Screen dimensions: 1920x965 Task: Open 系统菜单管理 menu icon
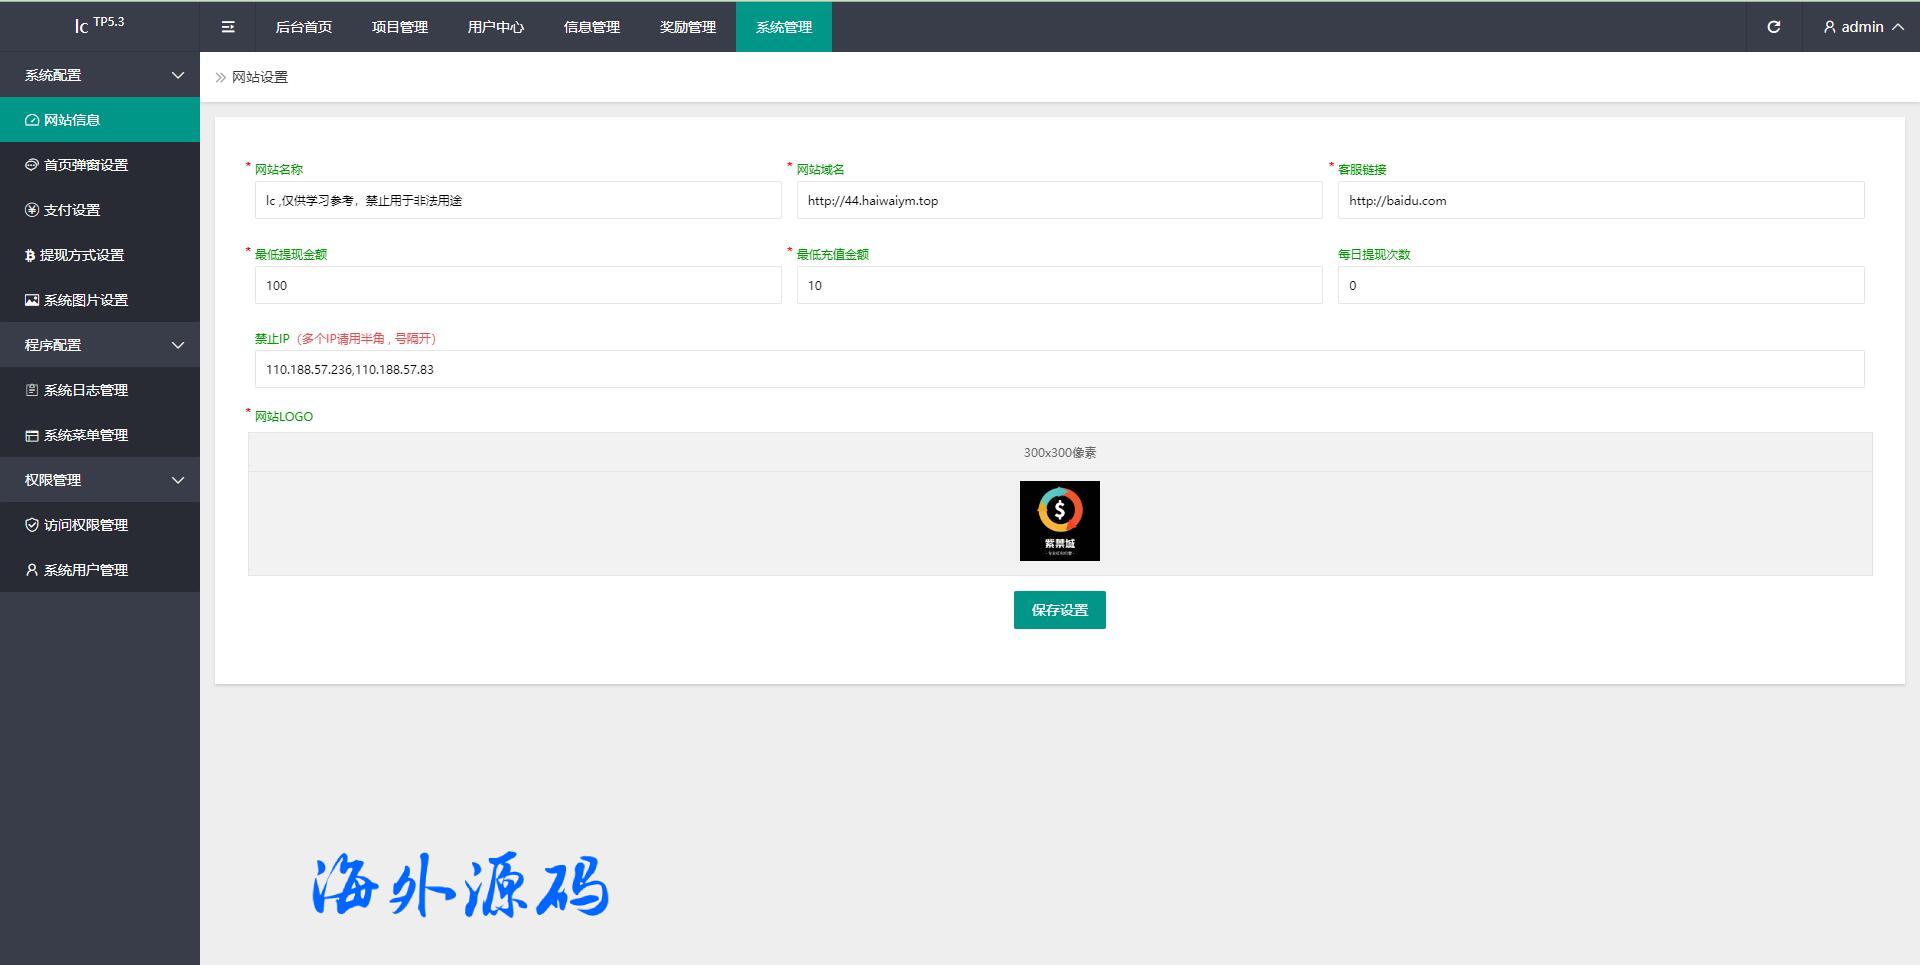click(x=32, y=435)
